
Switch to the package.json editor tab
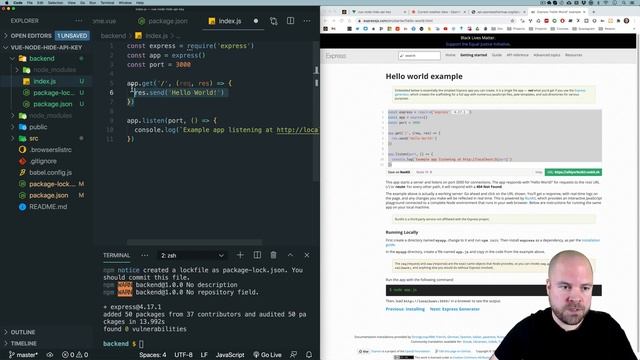163,21
